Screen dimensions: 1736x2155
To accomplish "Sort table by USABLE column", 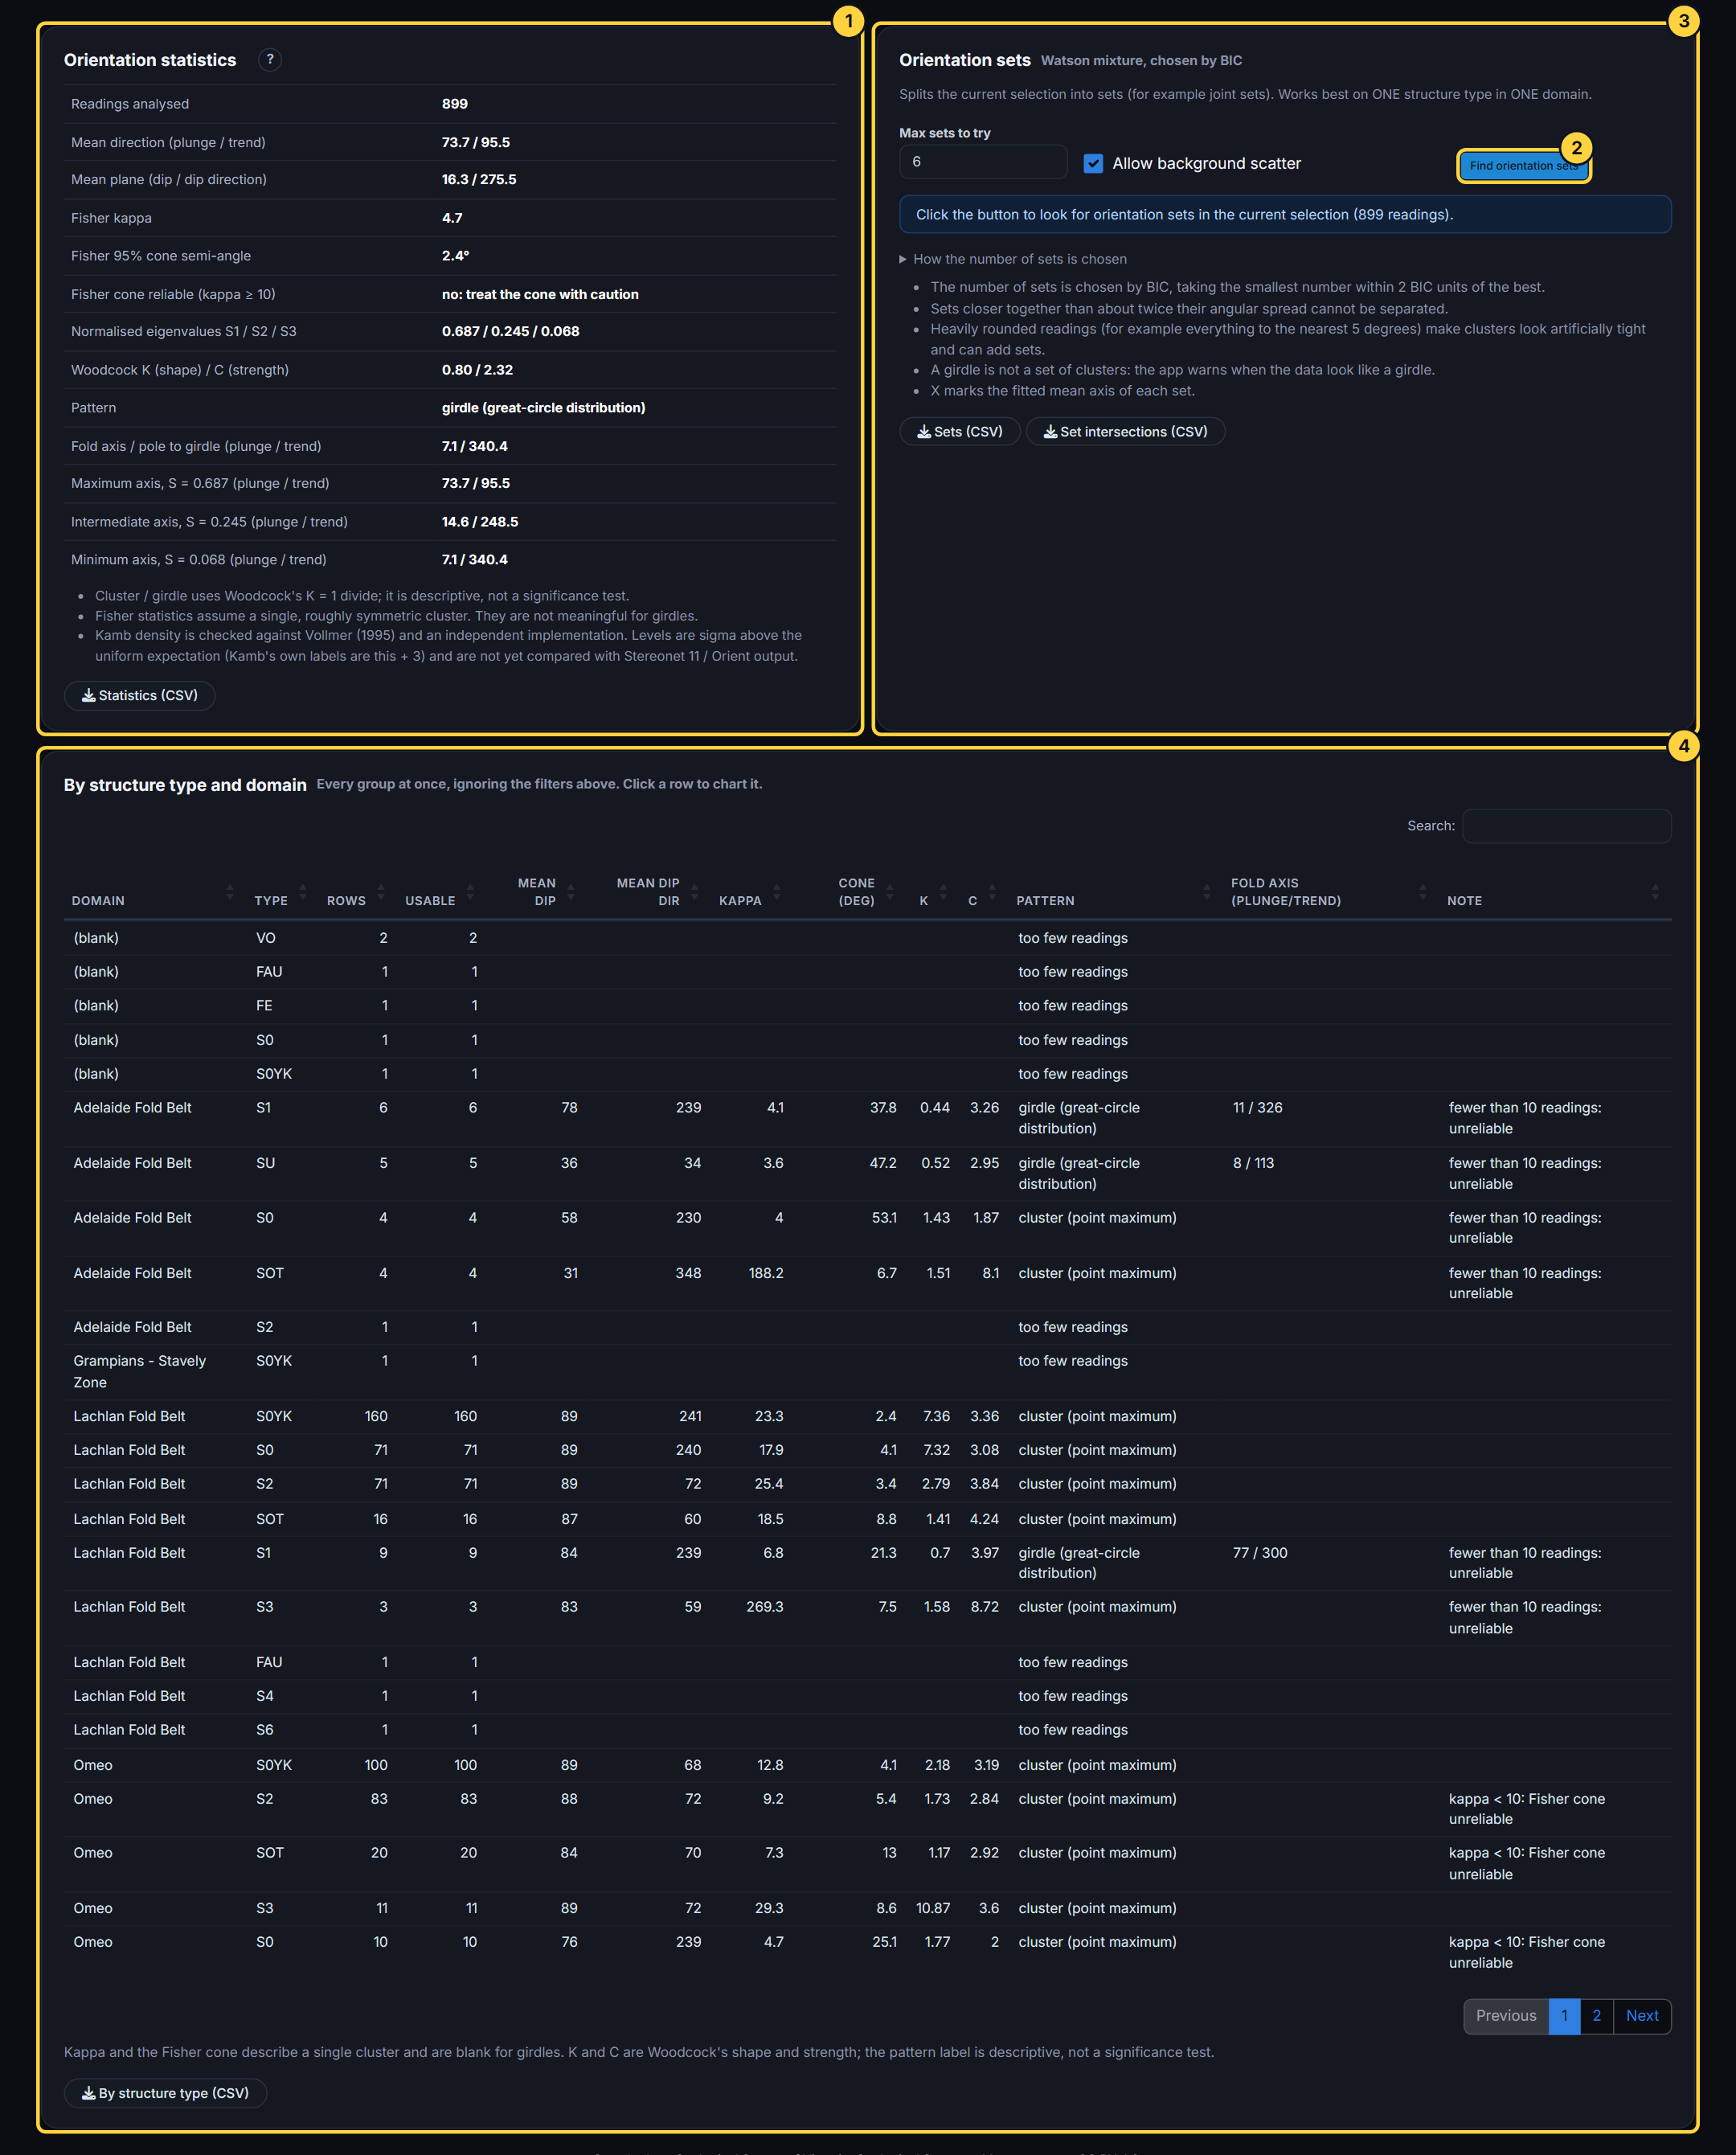I will tap(438, 892).
